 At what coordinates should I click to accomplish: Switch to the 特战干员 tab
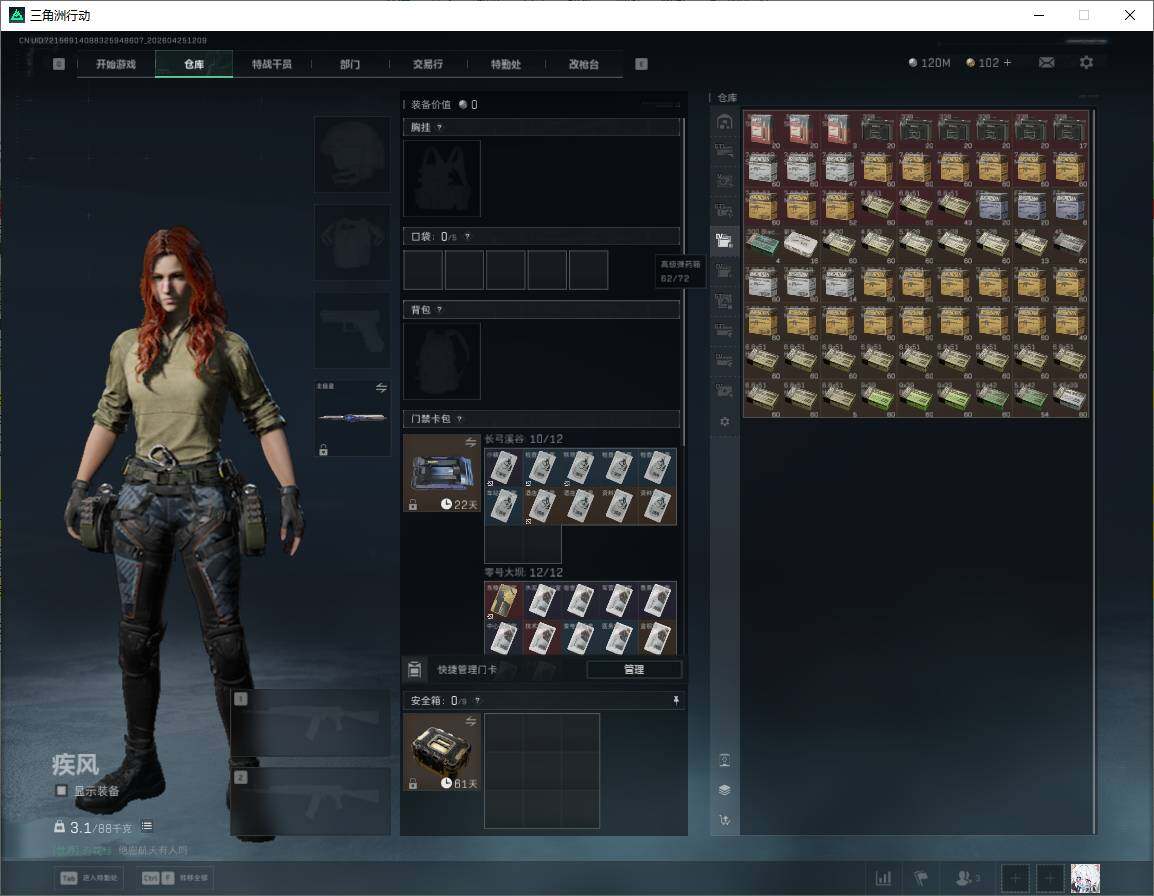[x=272, y=64]
